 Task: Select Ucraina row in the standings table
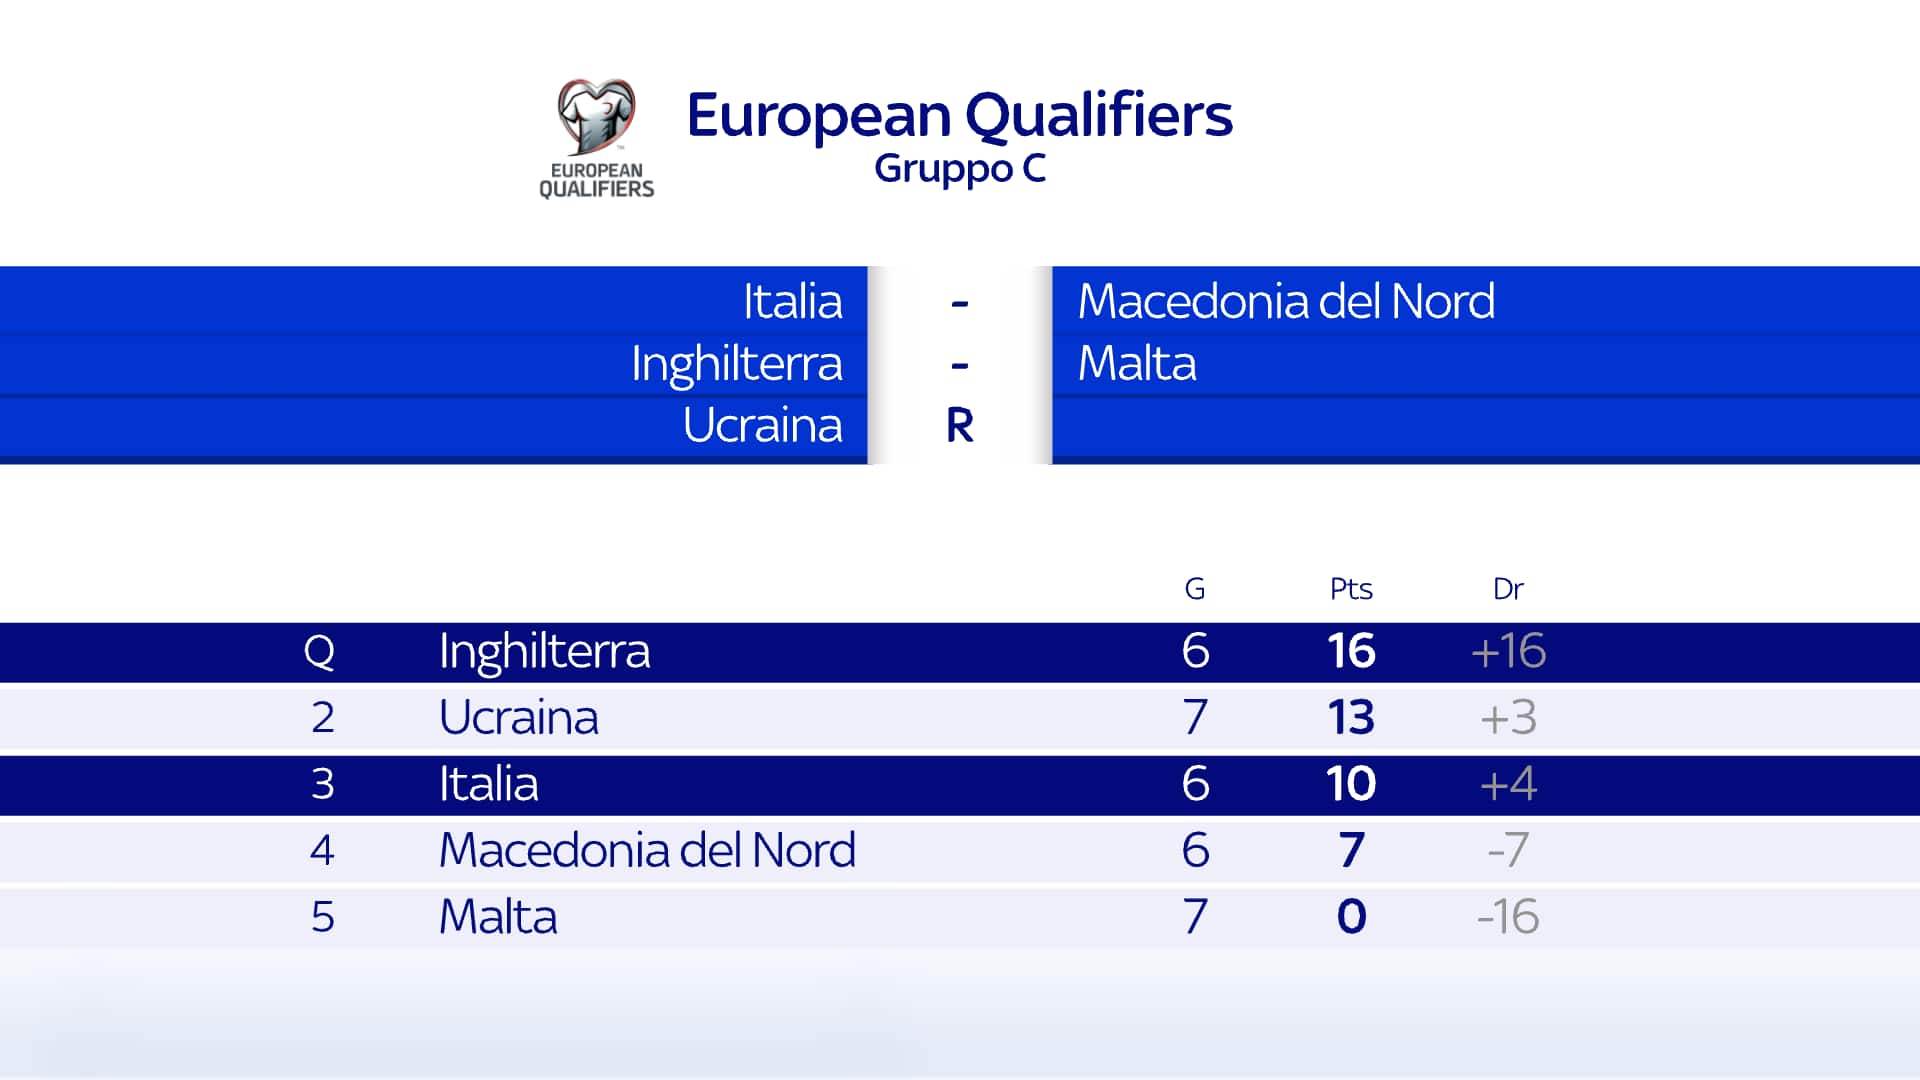pos(519,718)
